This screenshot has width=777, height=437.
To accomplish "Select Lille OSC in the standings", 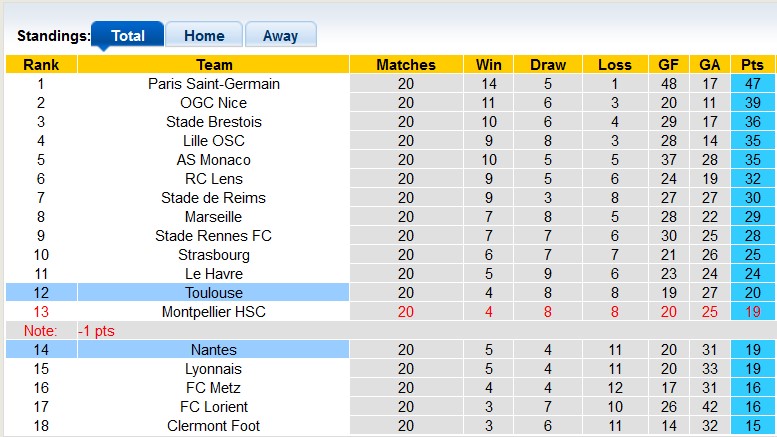I will pyautogui.click(x=214, y=141).
